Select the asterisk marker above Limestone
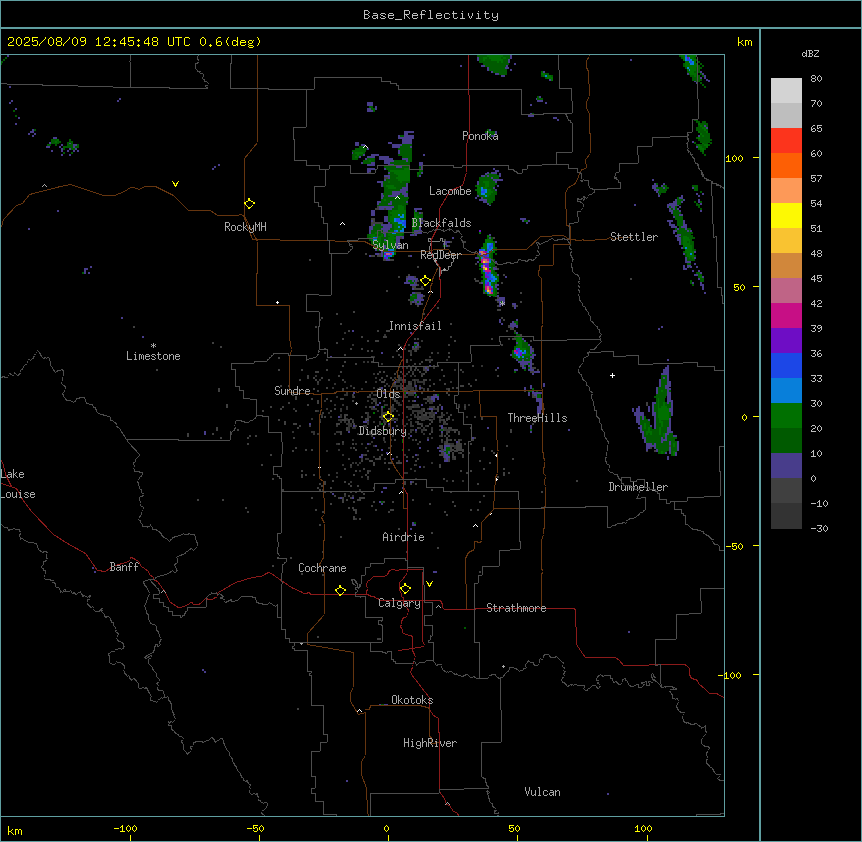 (x=153, y=346)
